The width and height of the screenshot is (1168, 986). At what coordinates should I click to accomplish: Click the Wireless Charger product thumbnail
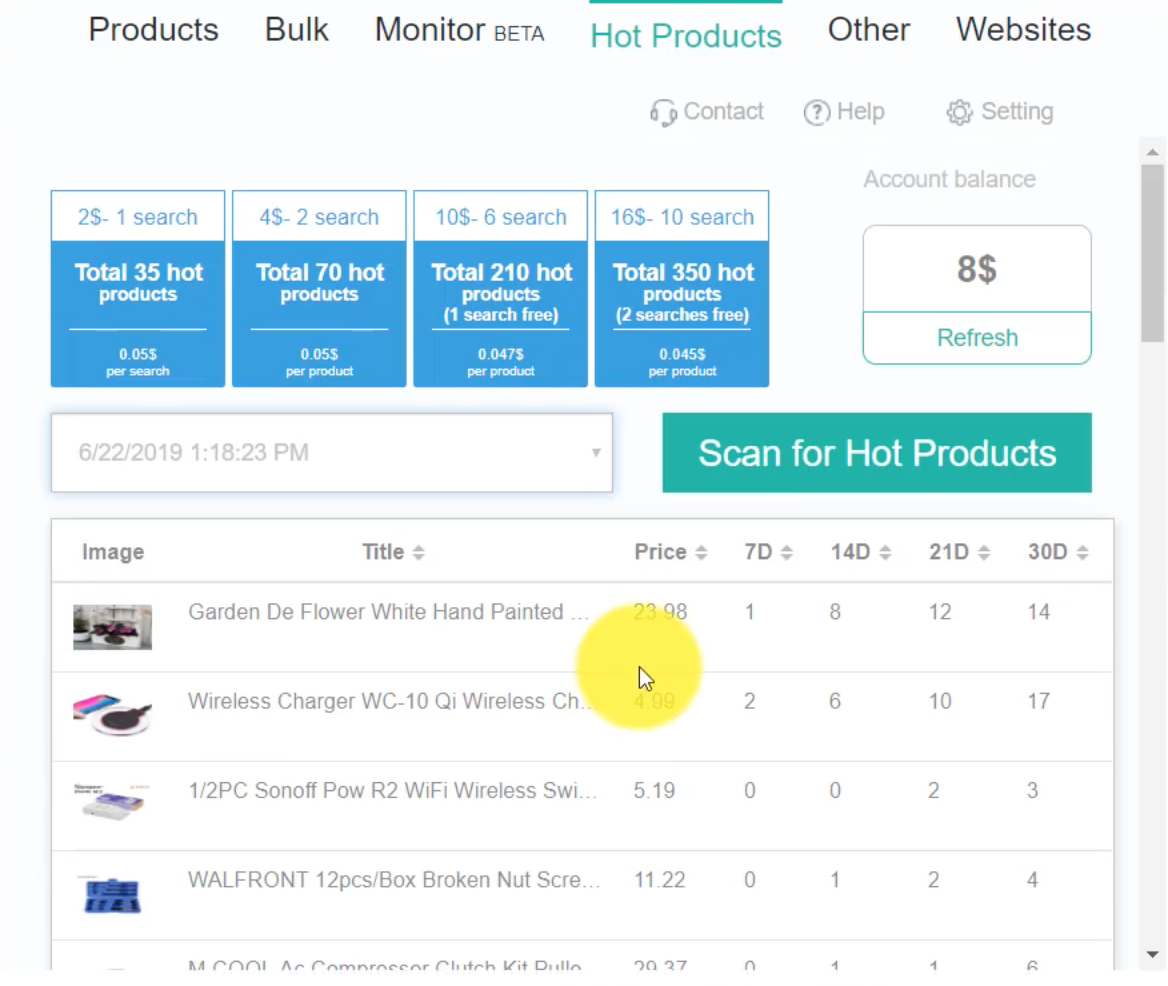point(112,715)
